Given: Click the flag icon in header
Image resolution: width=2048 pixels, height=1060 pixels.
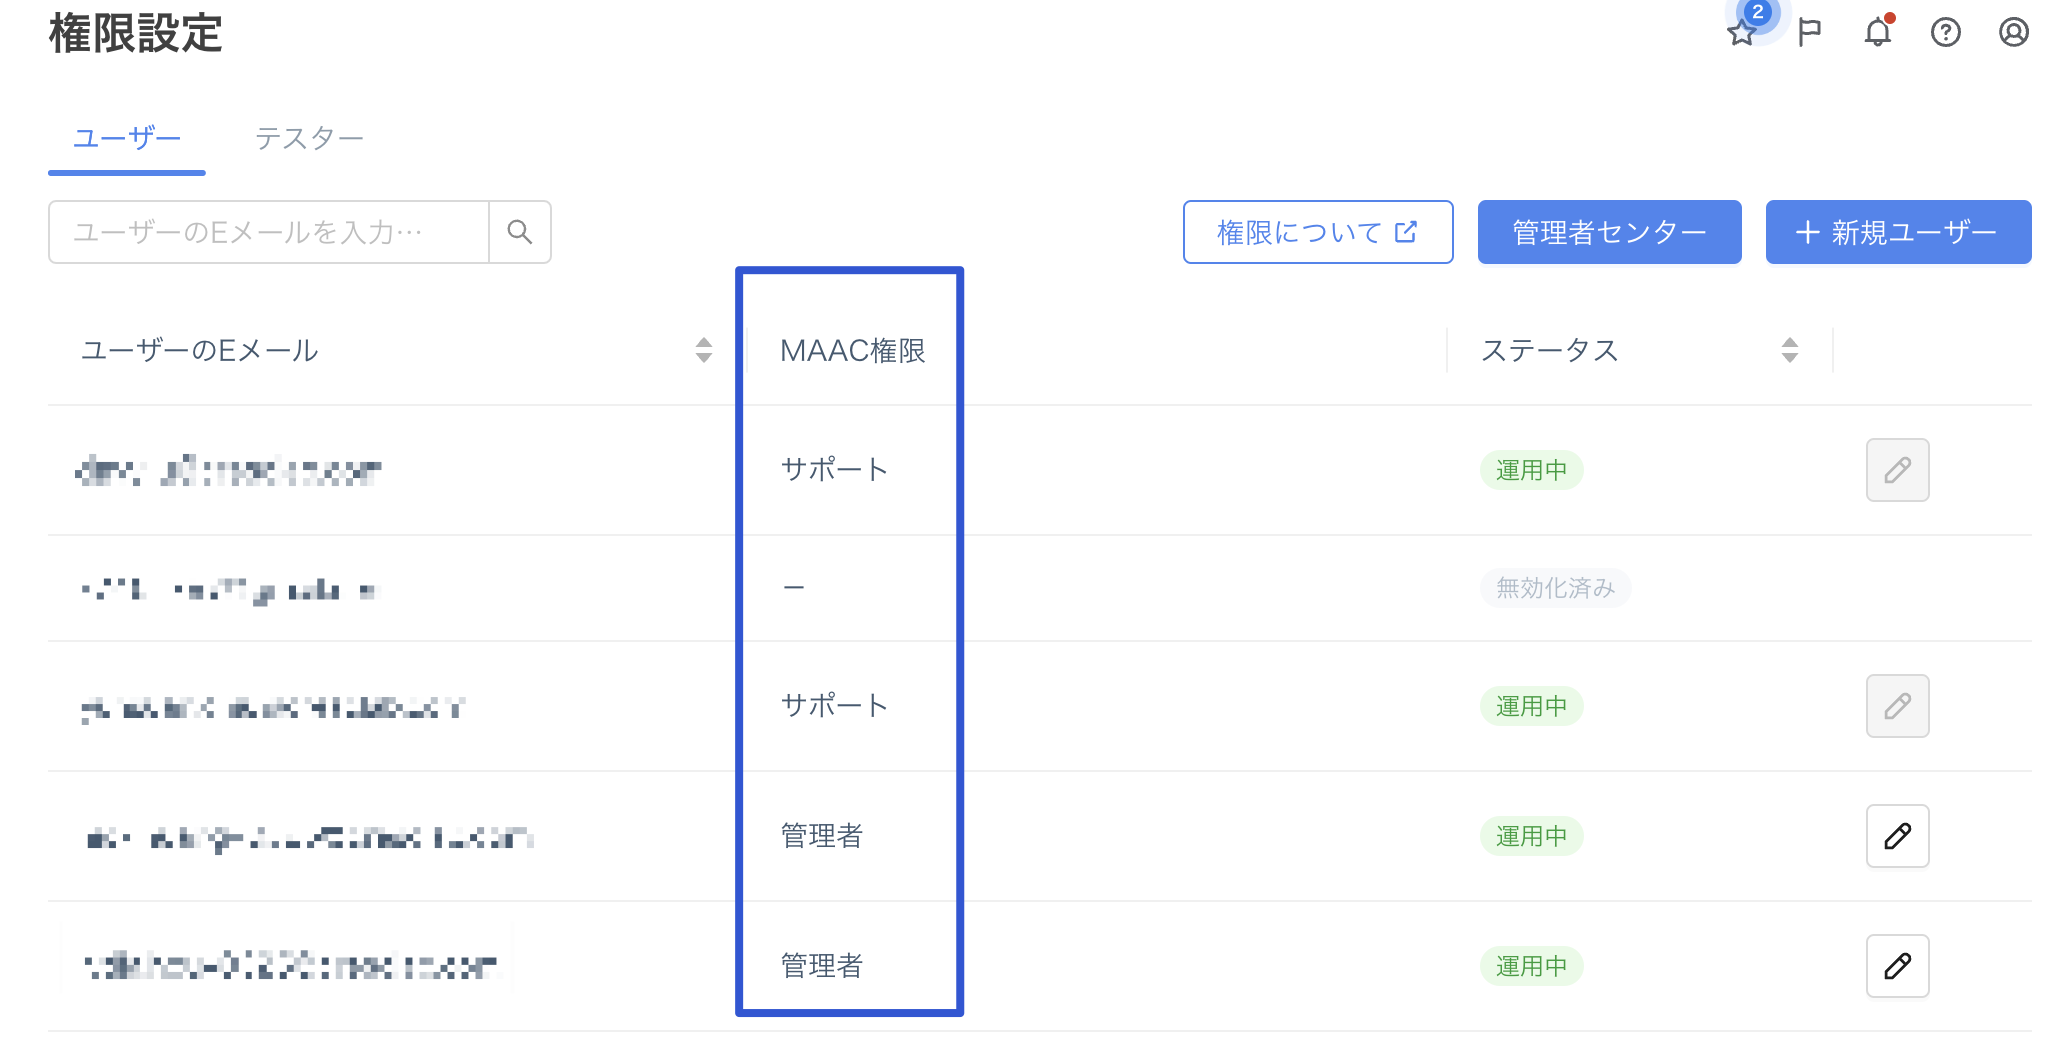Looking at the screenshot, I should point(1810,32).
